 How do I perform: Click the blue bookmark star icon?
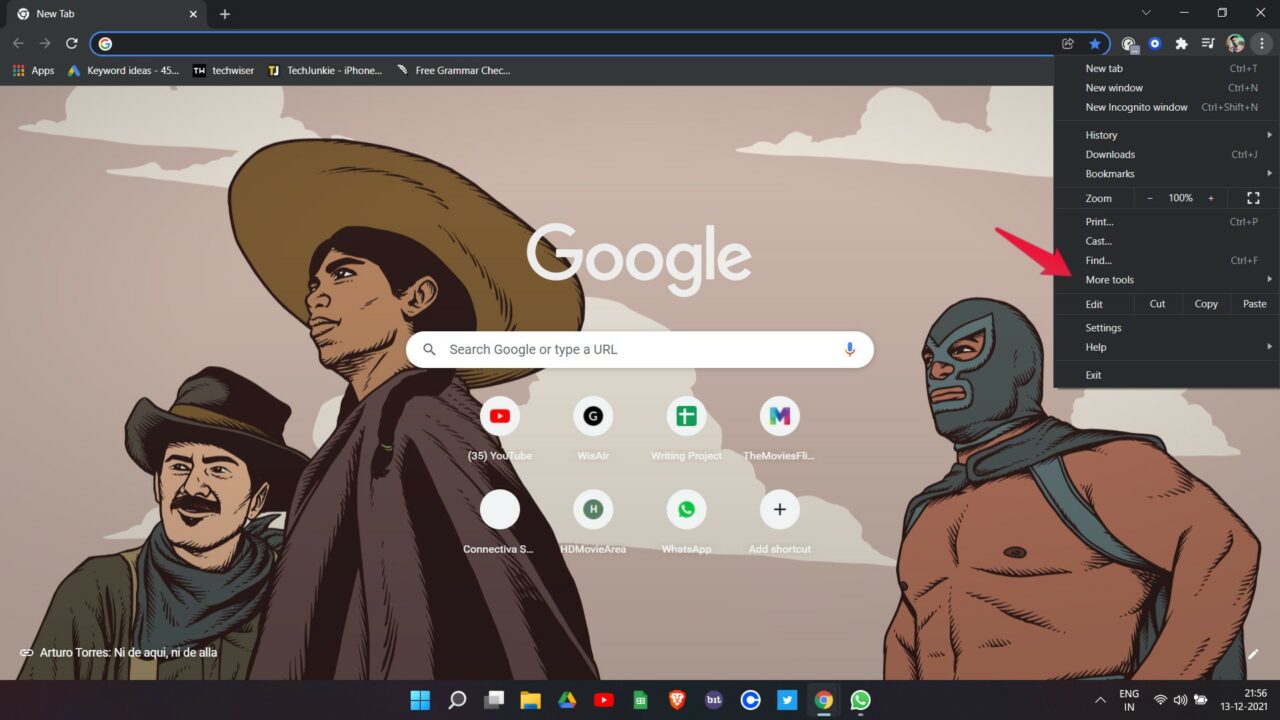point(1095,44)
